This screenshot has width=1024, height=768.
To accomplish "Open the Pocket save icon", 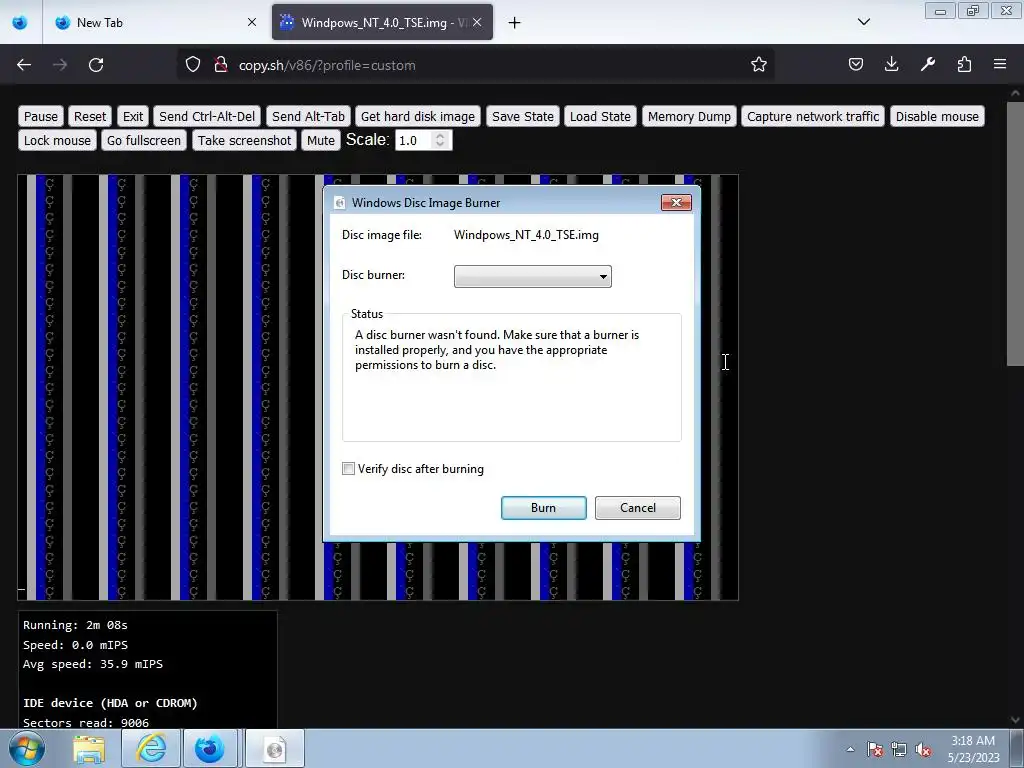I will coord(856,65).
